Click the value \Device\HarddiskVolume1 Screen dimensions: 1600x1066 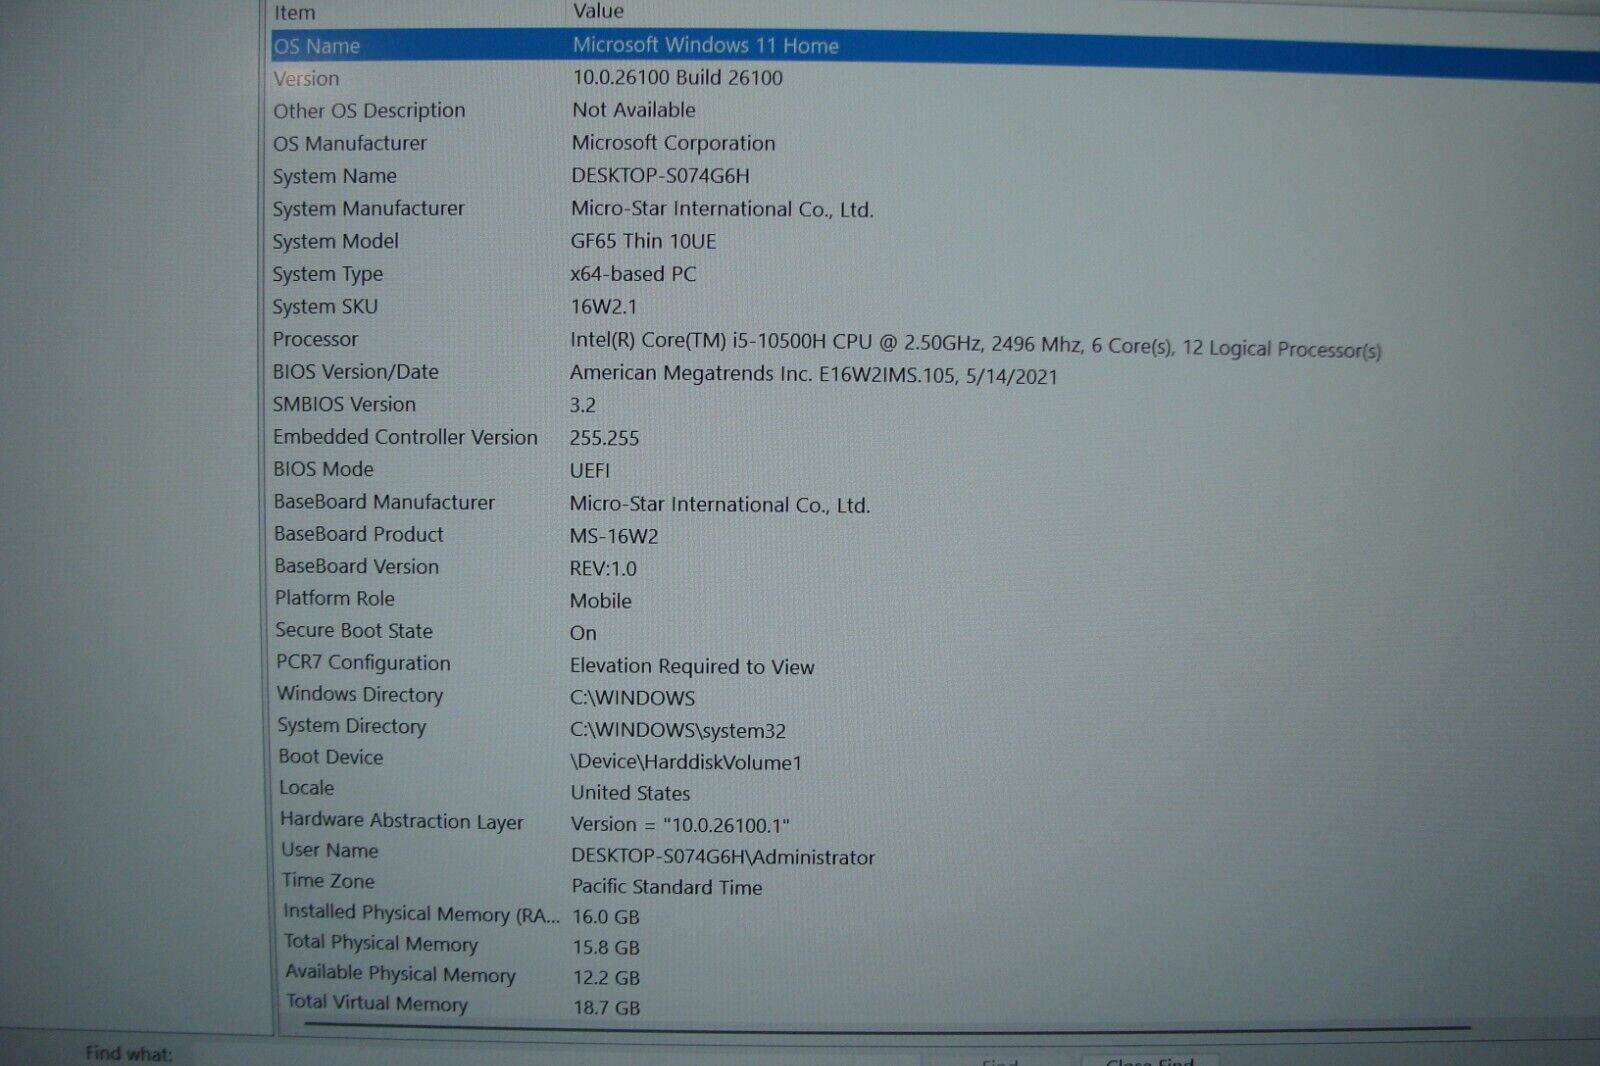point(686,762)
